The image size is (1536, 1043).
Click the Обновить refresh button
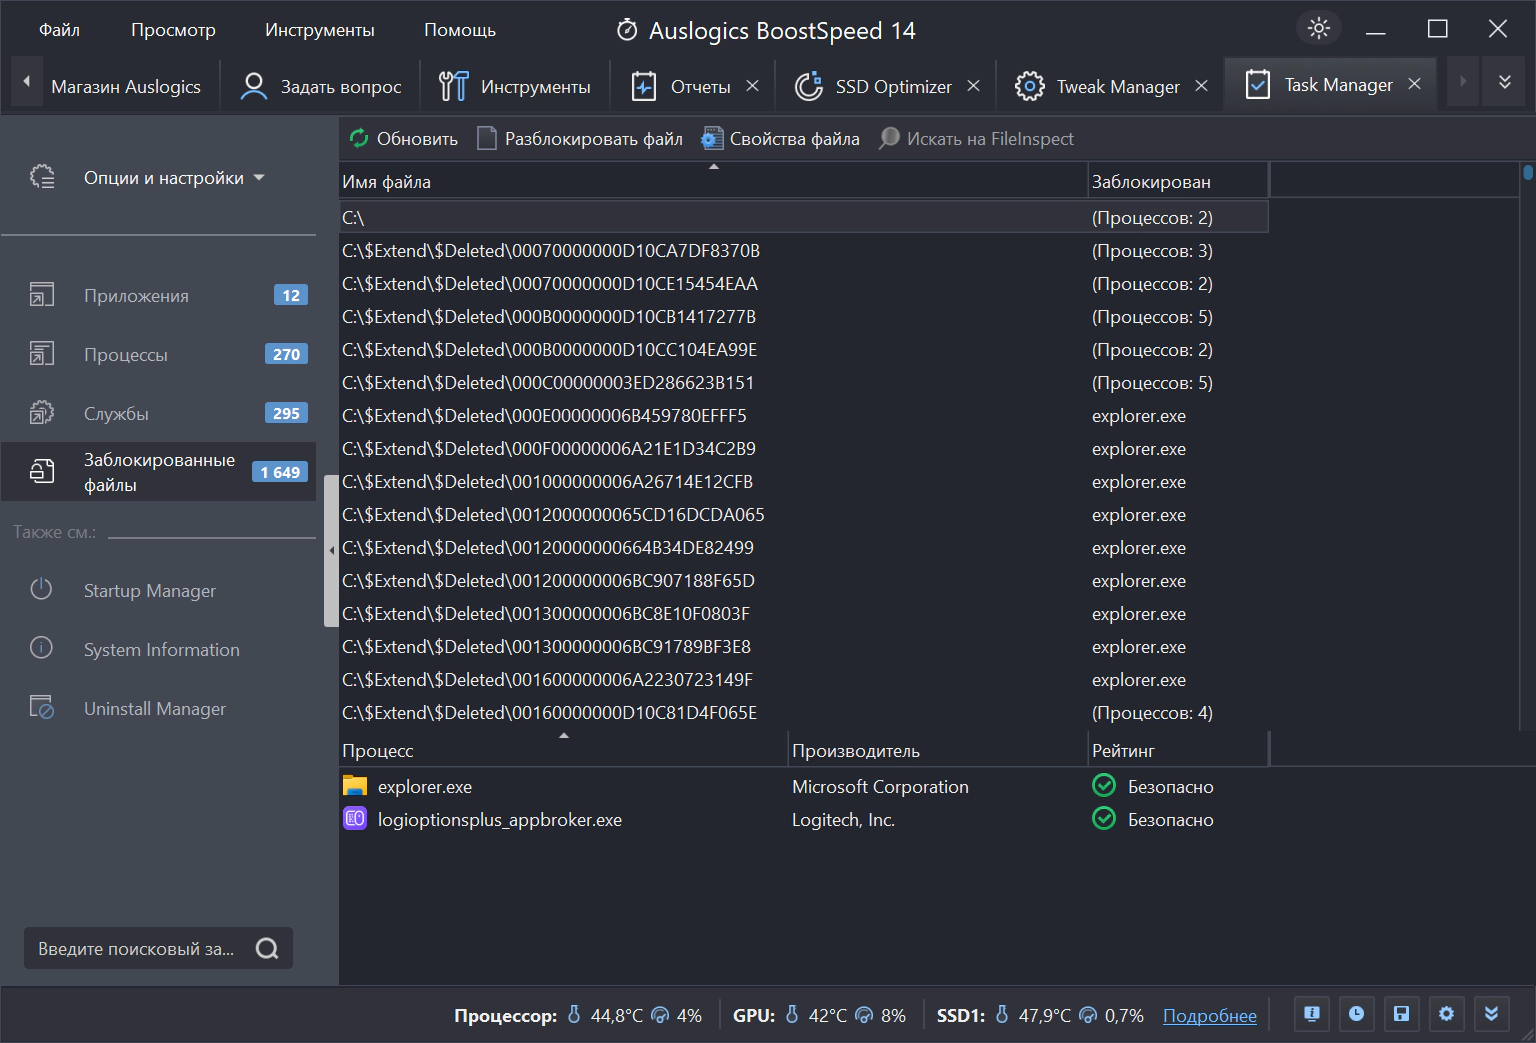(x=403, y=139)
